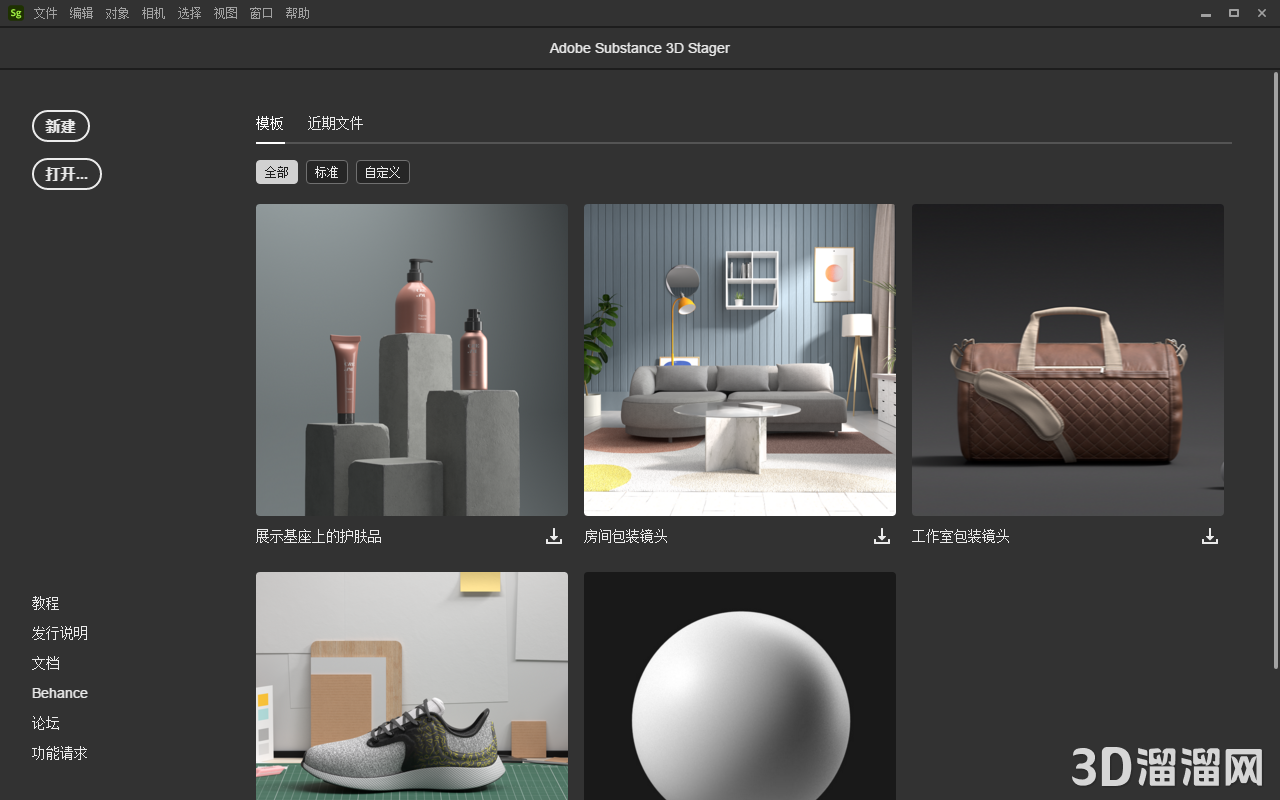1280x800 pixels.
Task: Click the Substance 3D Stager logo icon
Action: [15, 13]
